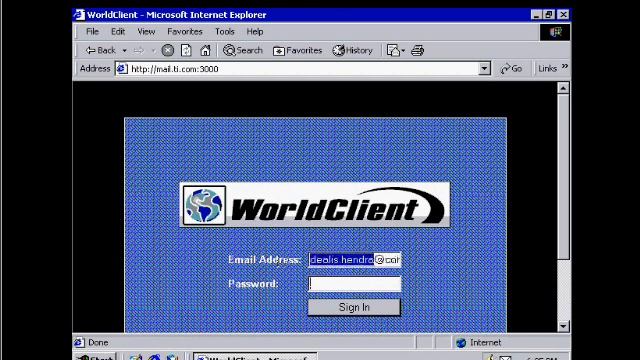640x360 pixels.
Task: Stop page loading with the Stop icon
Action: coord(167,50)
